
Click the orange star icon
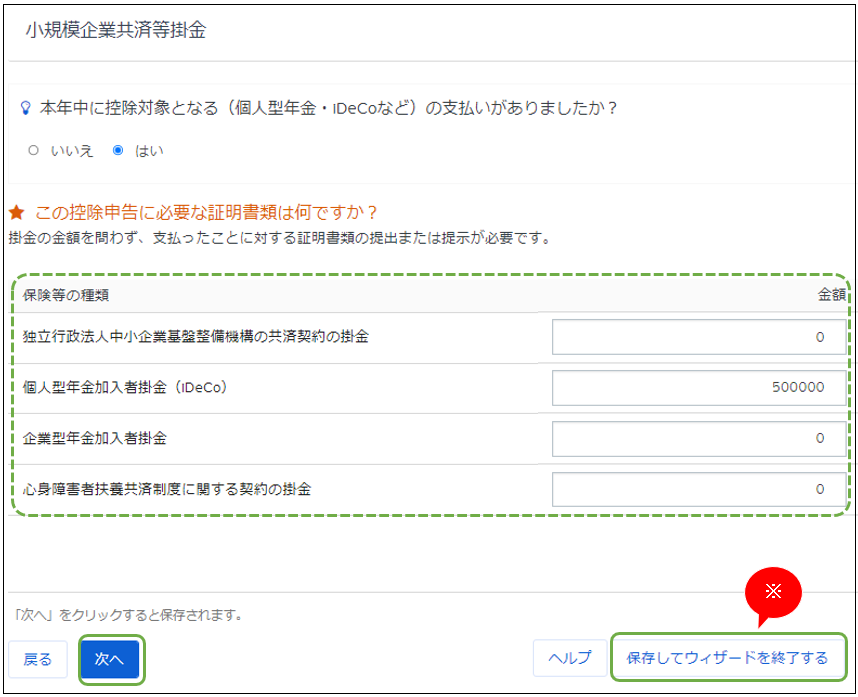pyautogui.click(x=17, y=212)
